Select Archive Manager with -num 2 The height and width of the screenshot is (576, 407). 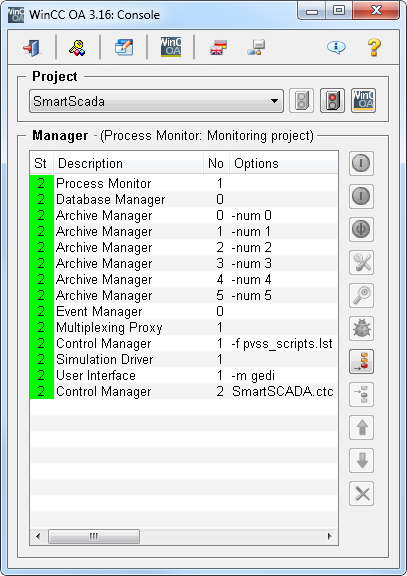click(x=184, y=247)
